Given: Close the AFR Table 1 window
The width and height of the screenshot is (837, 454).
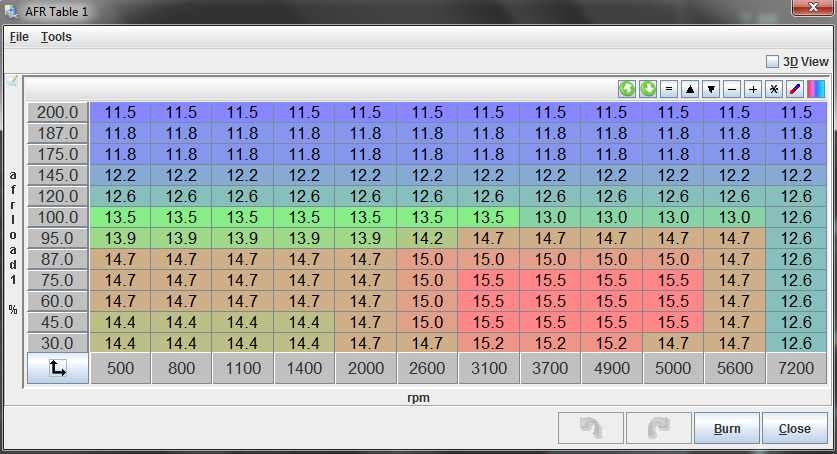Looking at the screenshot, I should pos(812,7).
